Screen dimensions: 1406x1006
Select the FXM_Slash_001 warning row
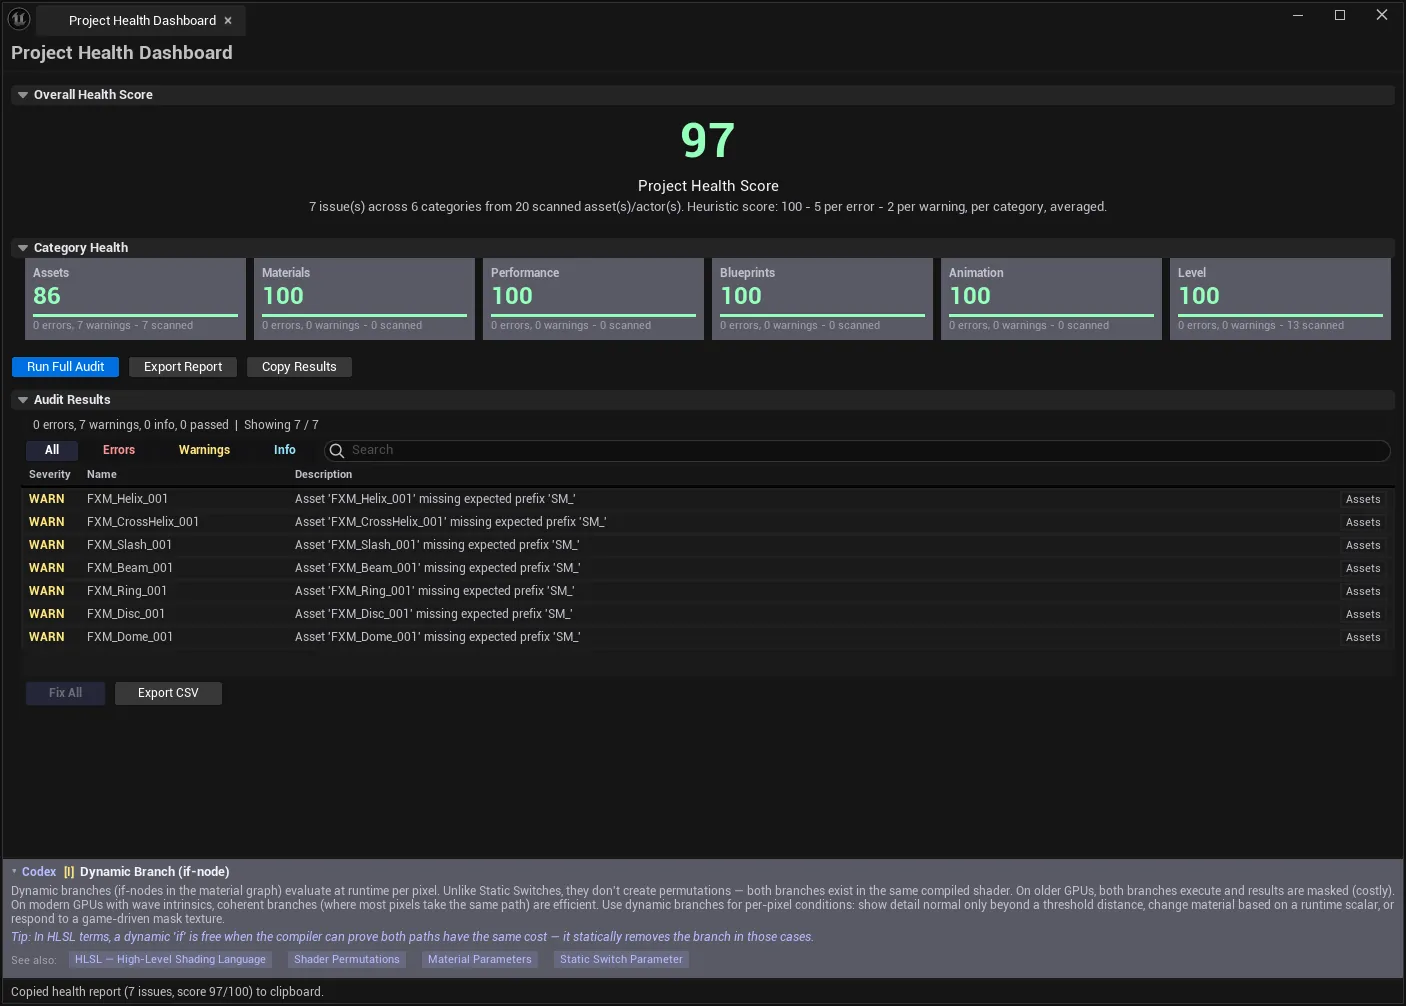pyautogui.click(x=706, y=545)
